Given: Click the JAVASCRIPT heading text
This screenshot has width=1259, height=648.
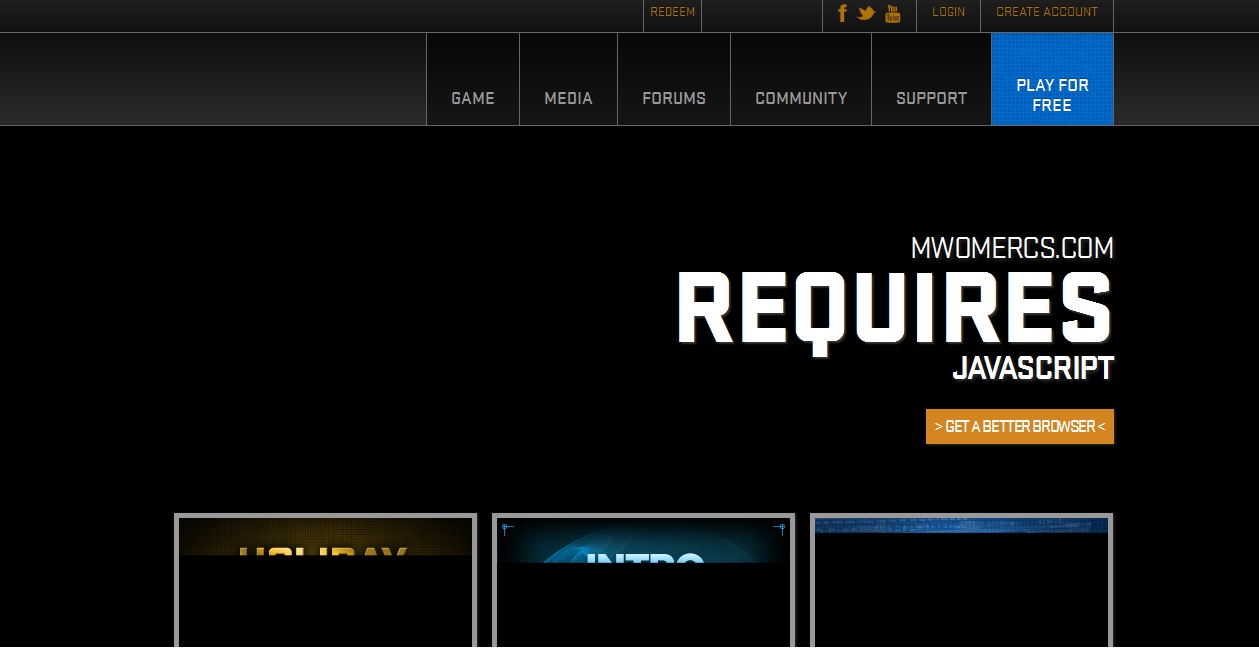Looking at the screenshot, I should point(1033,368).
